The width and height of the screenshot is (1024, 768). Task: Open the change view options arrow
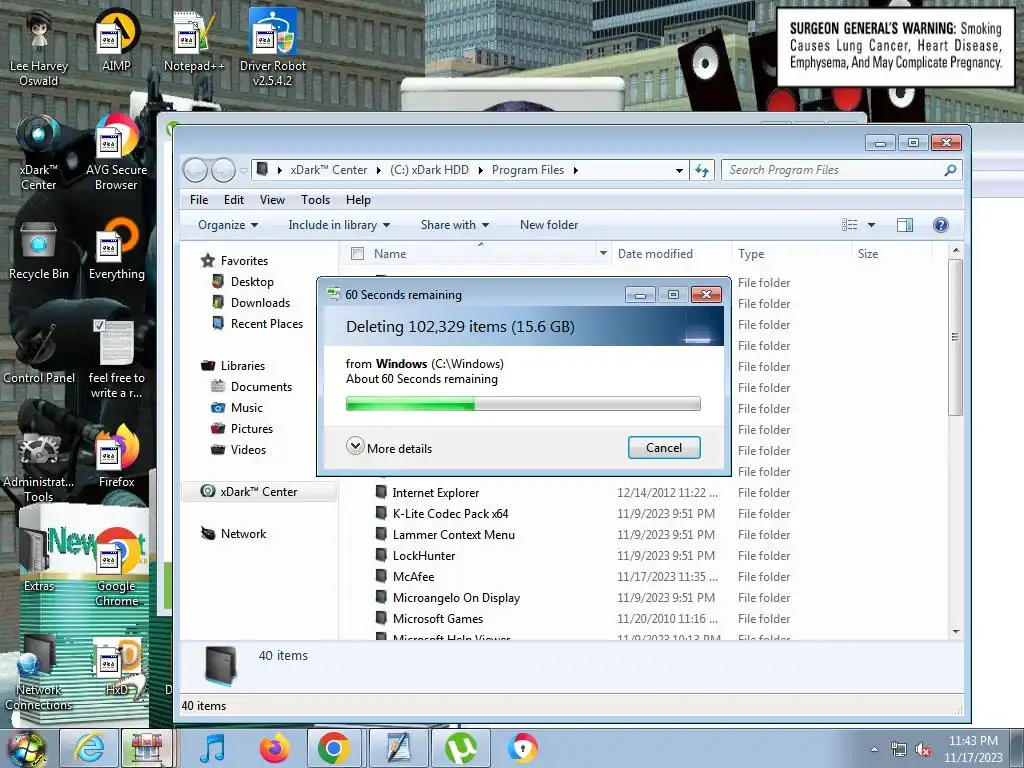[871, 225]
